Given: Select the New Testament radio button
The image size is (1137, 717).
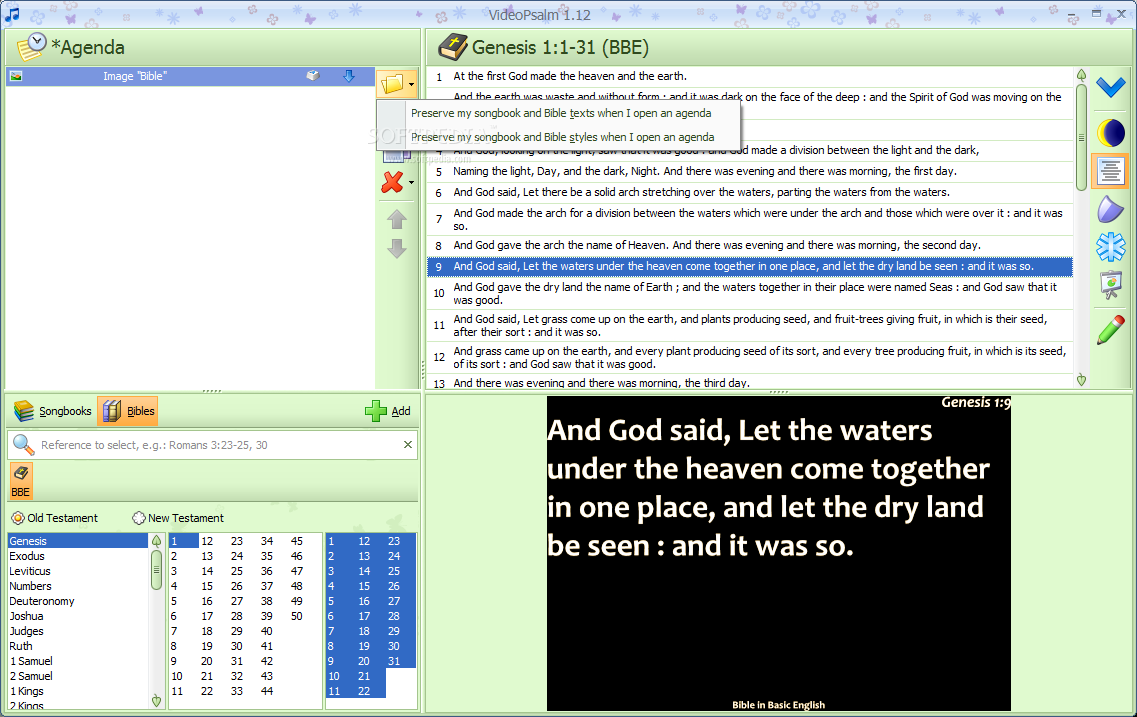Looking at the screenshot, I should tap(178, 518).
